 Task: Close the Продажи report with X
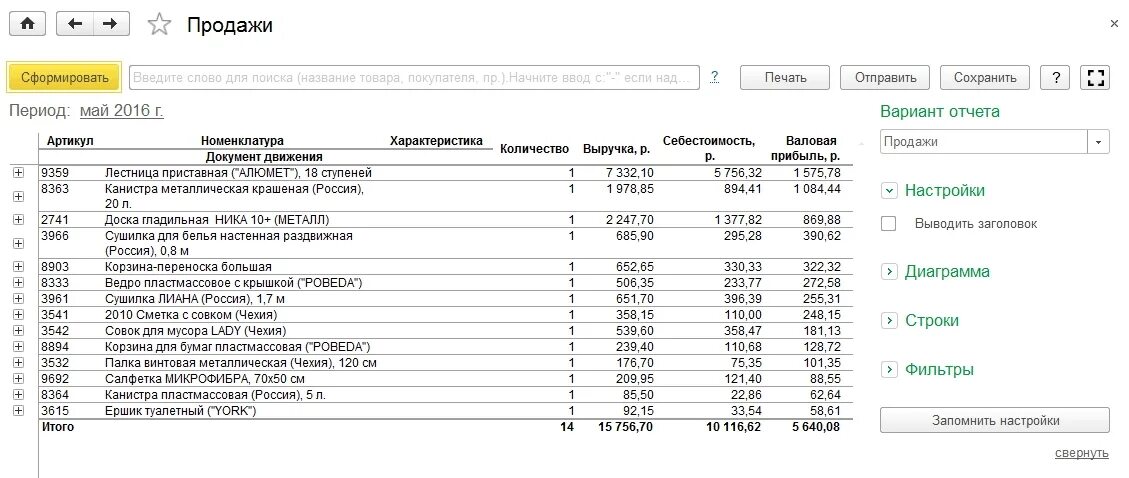(1114, 24)
